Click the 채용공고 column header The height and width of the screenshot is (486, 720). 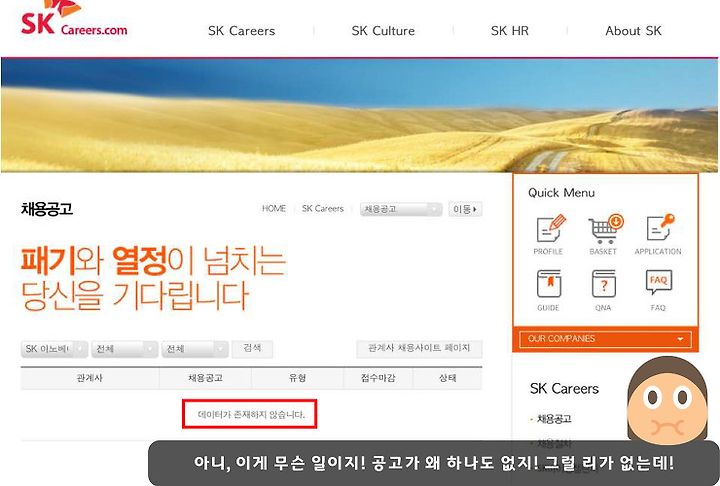coord(205,378)
